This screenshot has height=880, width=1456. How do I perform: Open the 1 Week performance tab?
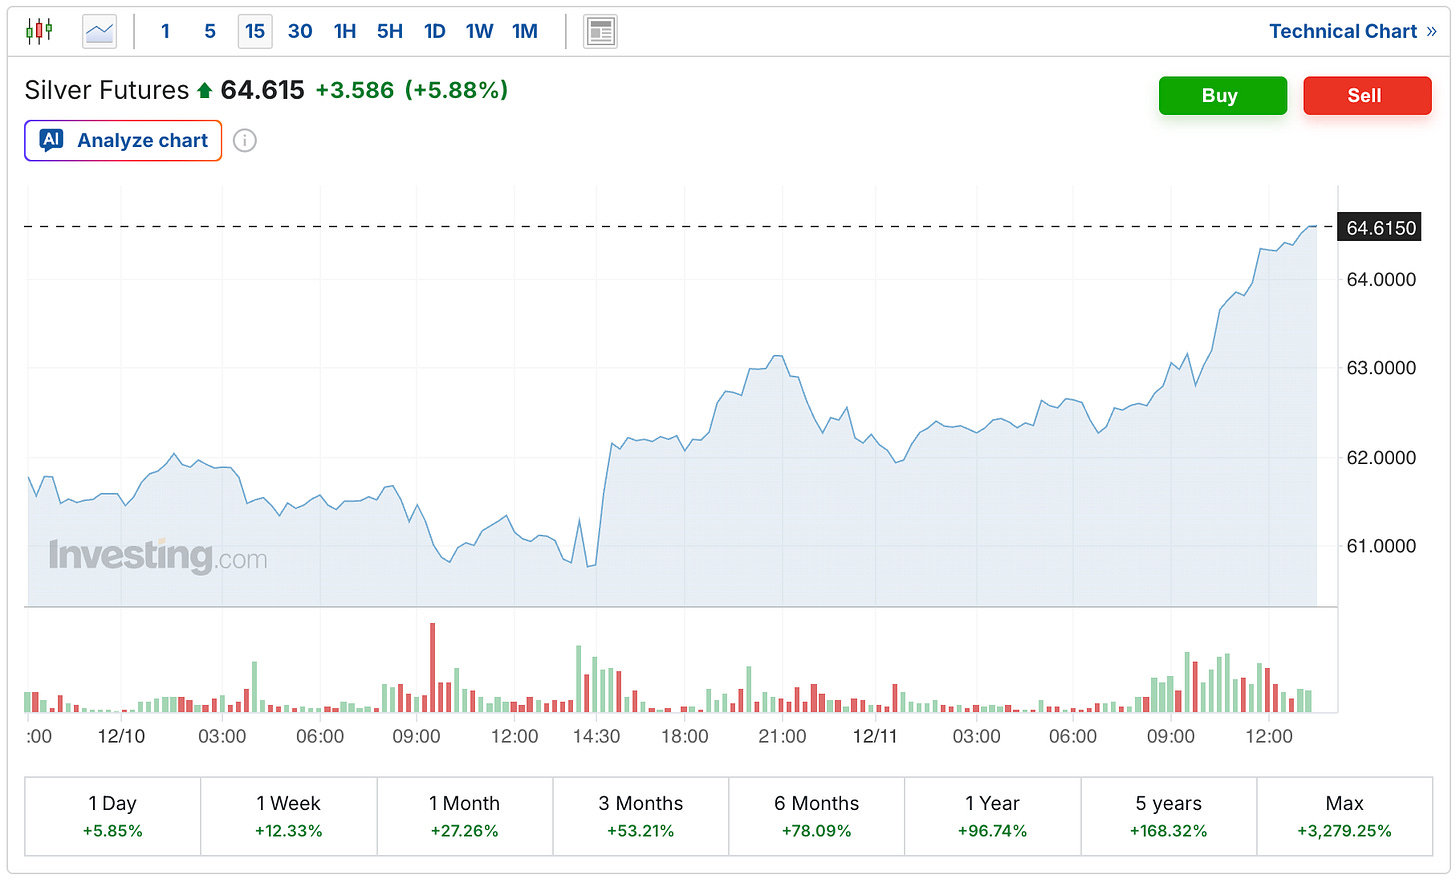click(x=289, y=816)
